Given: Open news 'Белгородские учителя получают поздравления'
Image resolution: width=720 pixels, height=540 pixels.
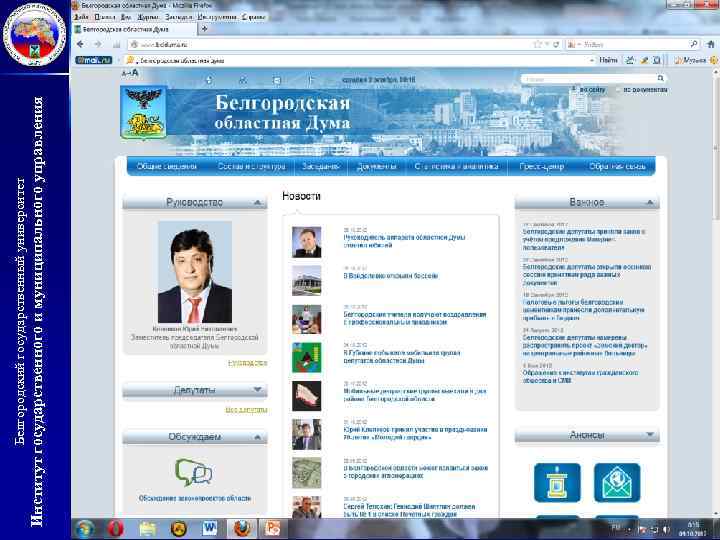Looking at the screenshot, I should 415,318.
